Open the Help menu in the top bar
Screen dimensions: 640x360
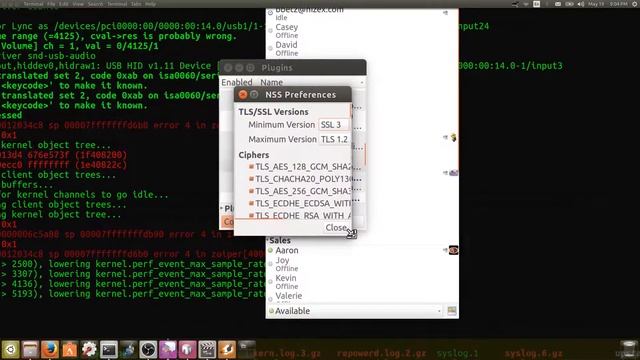pyautogui.click(x=151, y=4)
